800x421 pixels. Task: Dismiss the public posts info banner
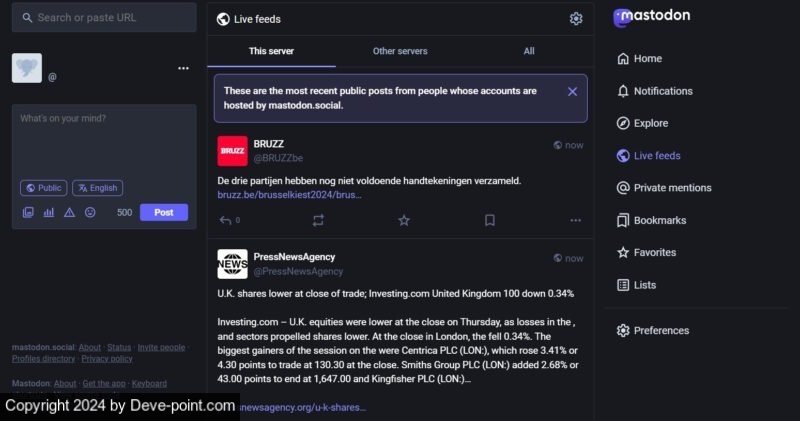coord(572,91)
